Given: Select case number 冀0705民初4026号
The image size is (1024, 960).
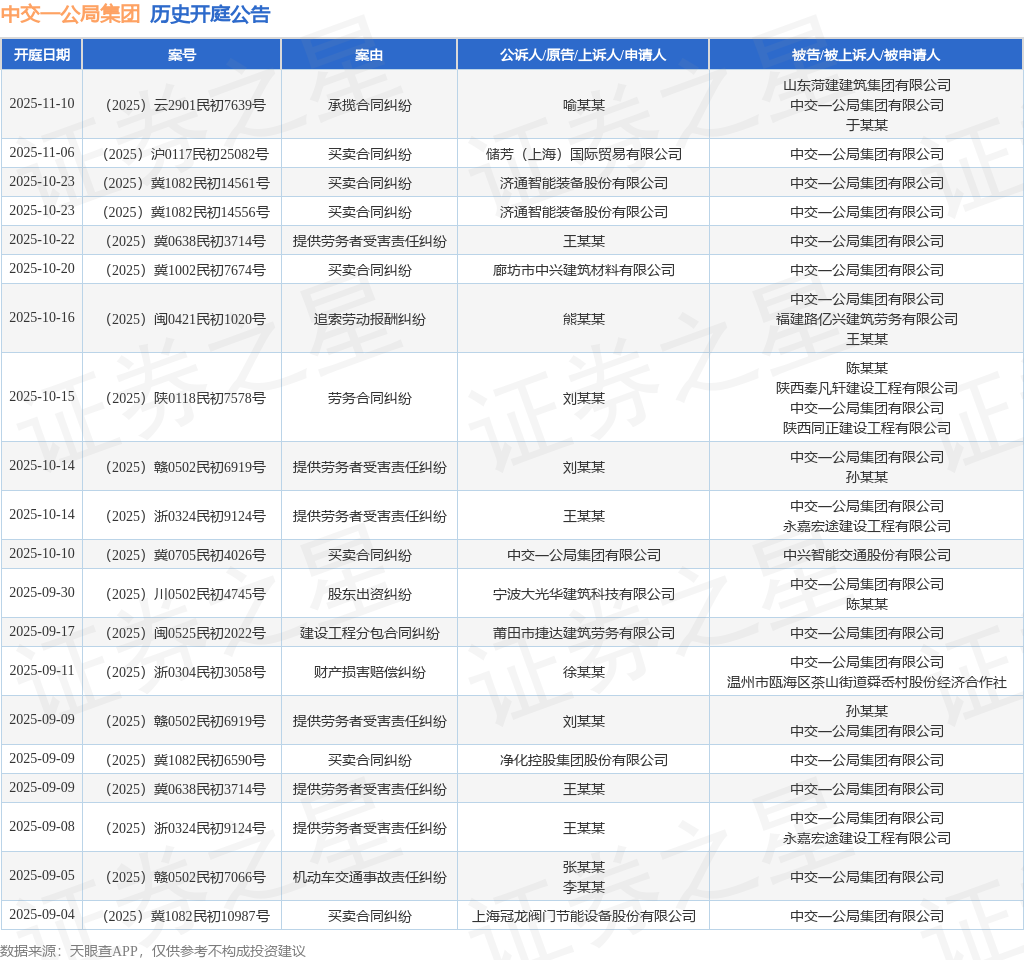Looking at the screenshot, I should 185,554.
